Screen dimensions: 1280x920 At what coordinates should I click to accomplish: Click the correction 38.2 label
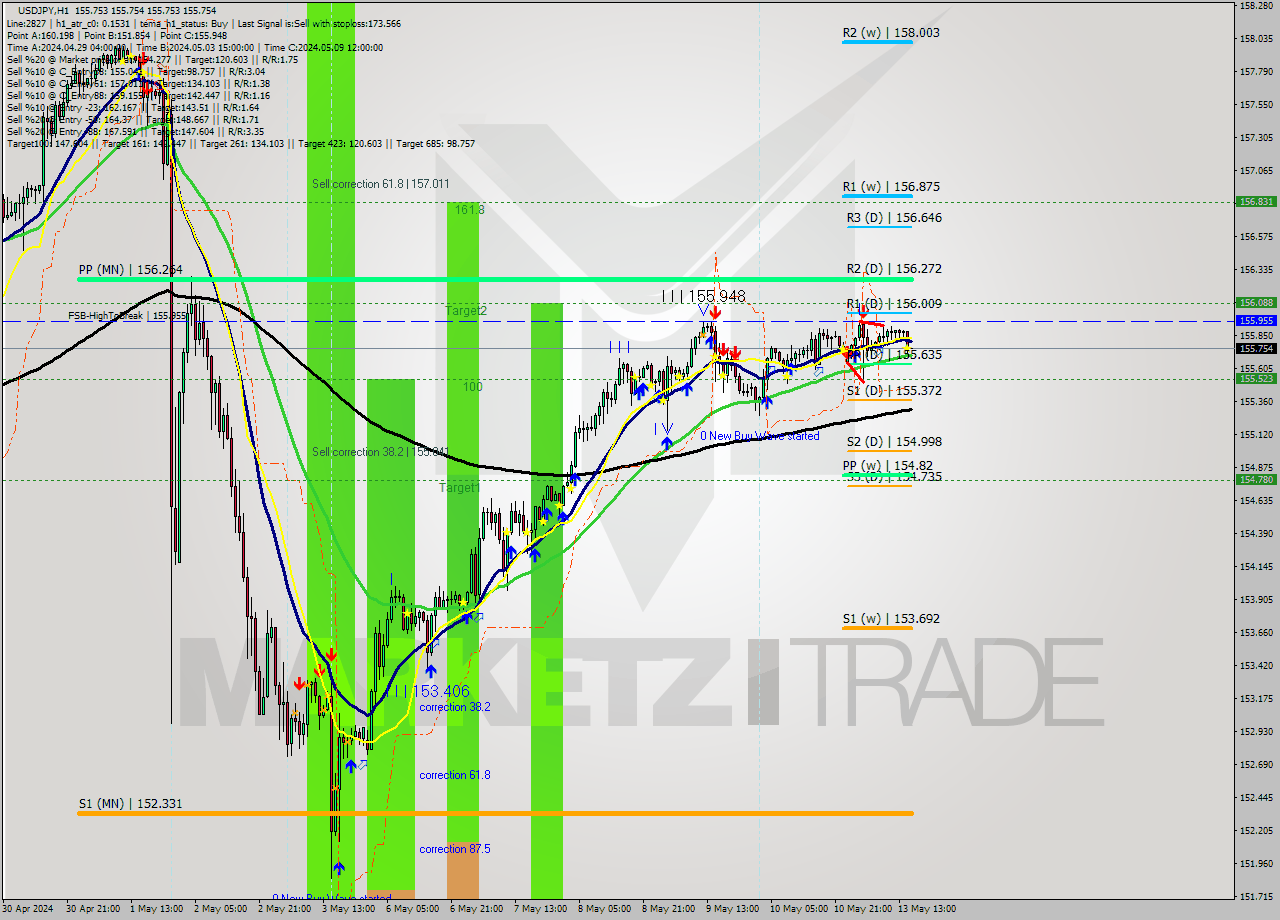pos(455,707)
